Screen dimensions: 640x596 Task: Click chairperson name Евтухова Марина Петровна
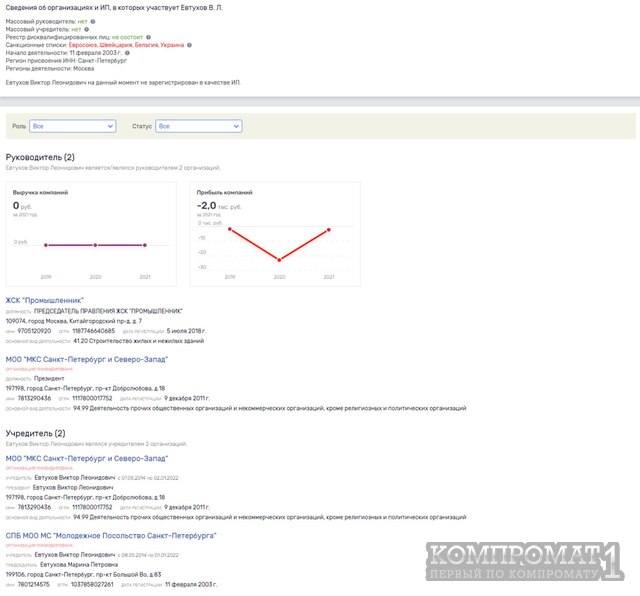click(x=79, y=565)
